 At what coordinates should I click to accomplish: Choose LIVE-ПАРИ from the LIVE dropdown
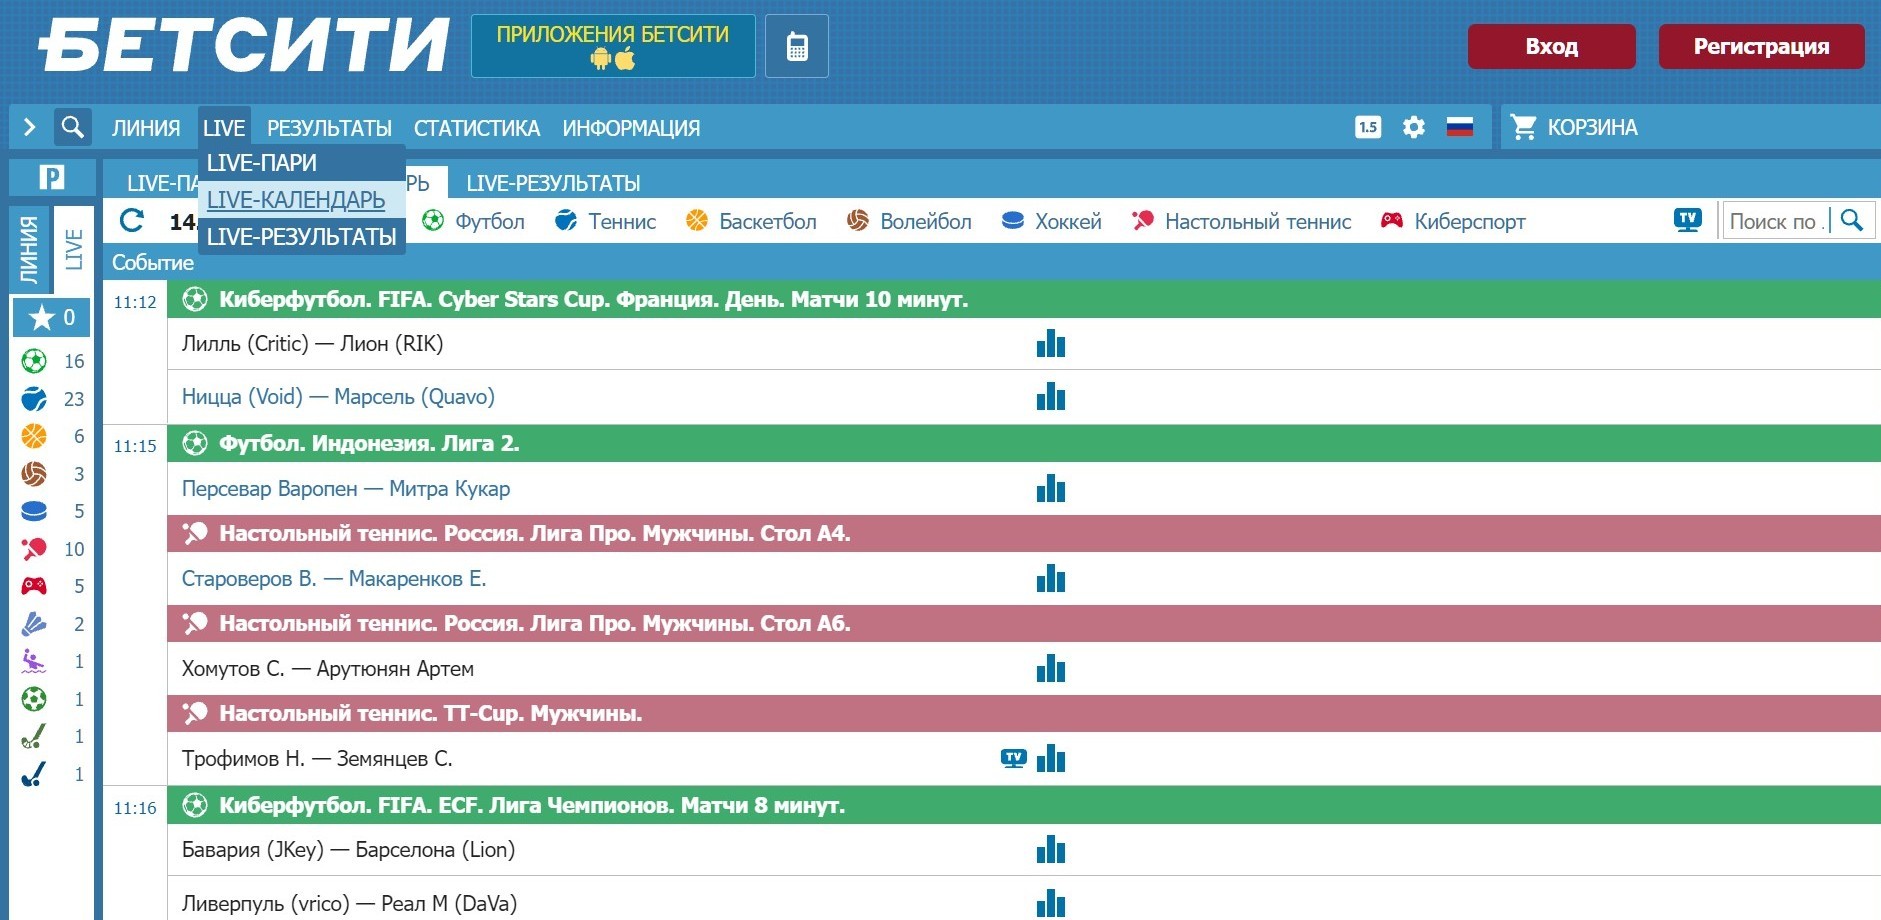click(302, 163)
